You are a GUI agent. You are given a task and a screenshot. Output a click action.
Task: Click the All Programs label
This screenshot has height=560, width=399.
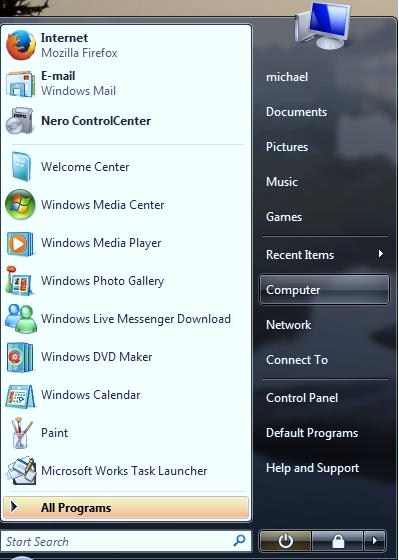[76, 508]
